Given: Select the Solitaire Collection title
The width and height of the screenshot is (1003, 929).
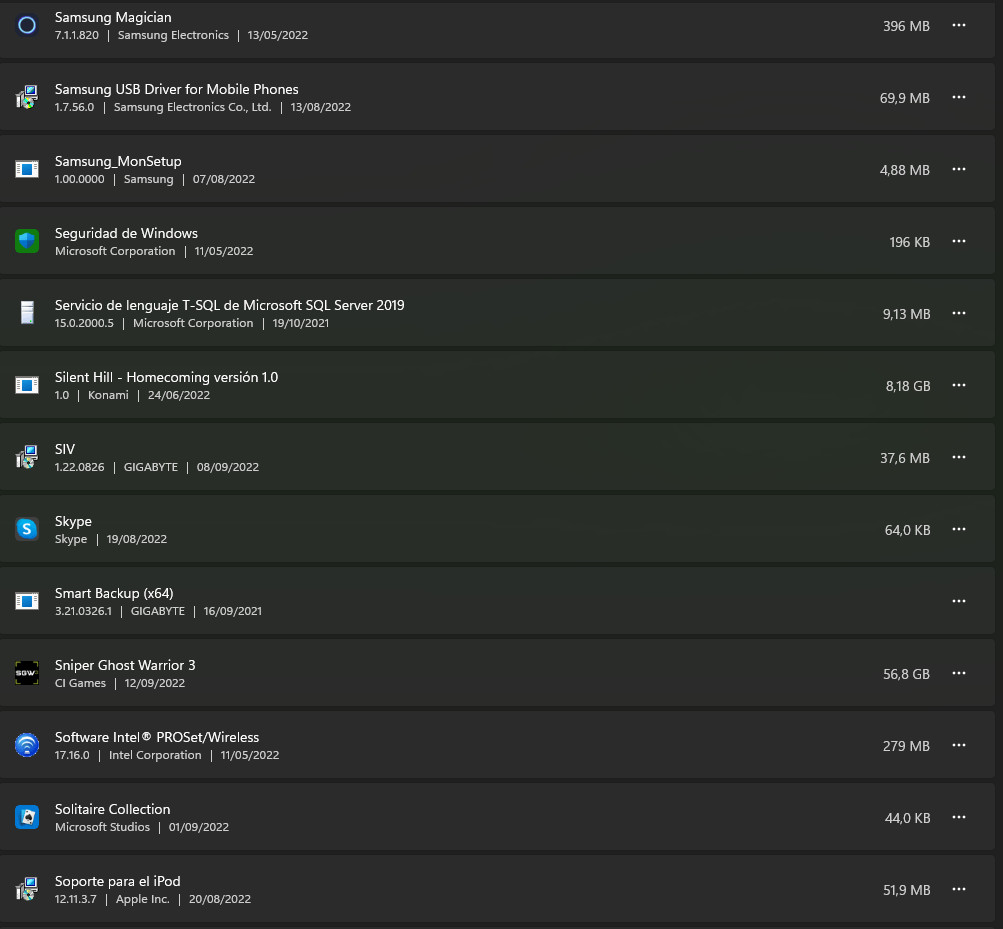Looking at the screenshot, I should click(x=113, y=809).
